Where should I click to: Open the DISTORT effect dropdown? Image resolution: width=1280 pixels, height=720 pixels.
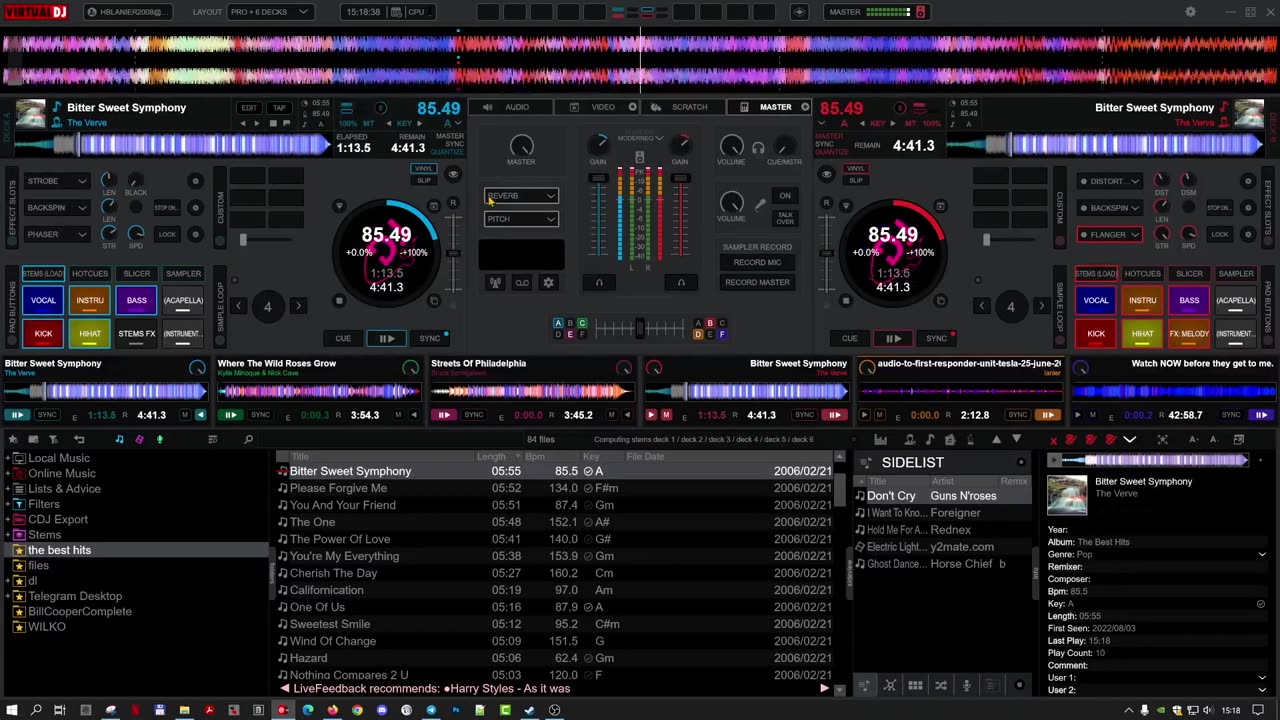click(x=1110, y=181)
